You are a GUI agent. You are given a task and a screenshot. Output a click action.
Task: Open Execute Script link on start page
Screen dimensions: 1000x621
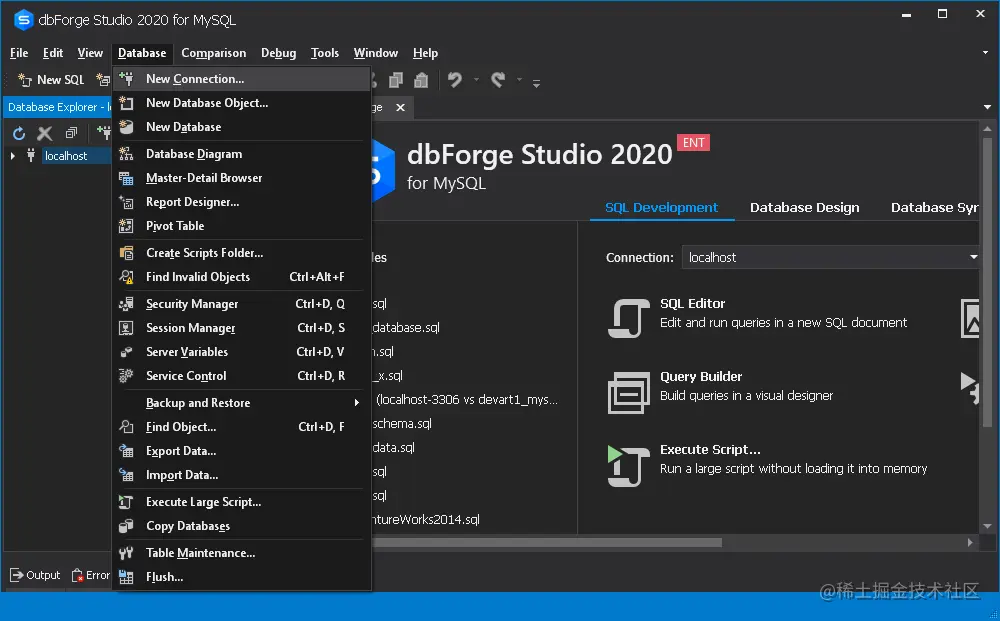710,449
